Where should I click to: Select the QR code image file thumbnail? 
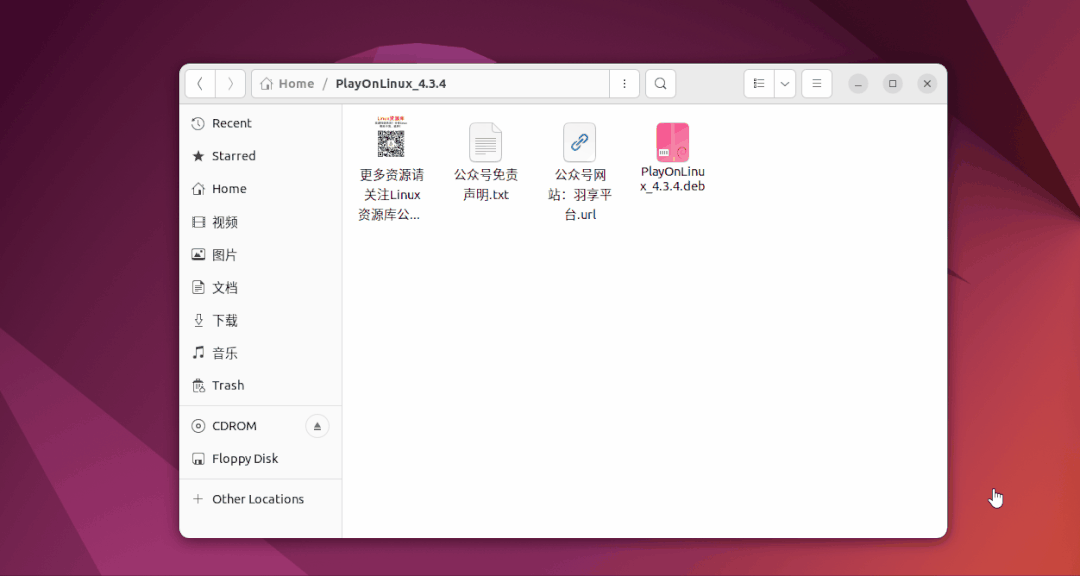click(x=391, y=137)
